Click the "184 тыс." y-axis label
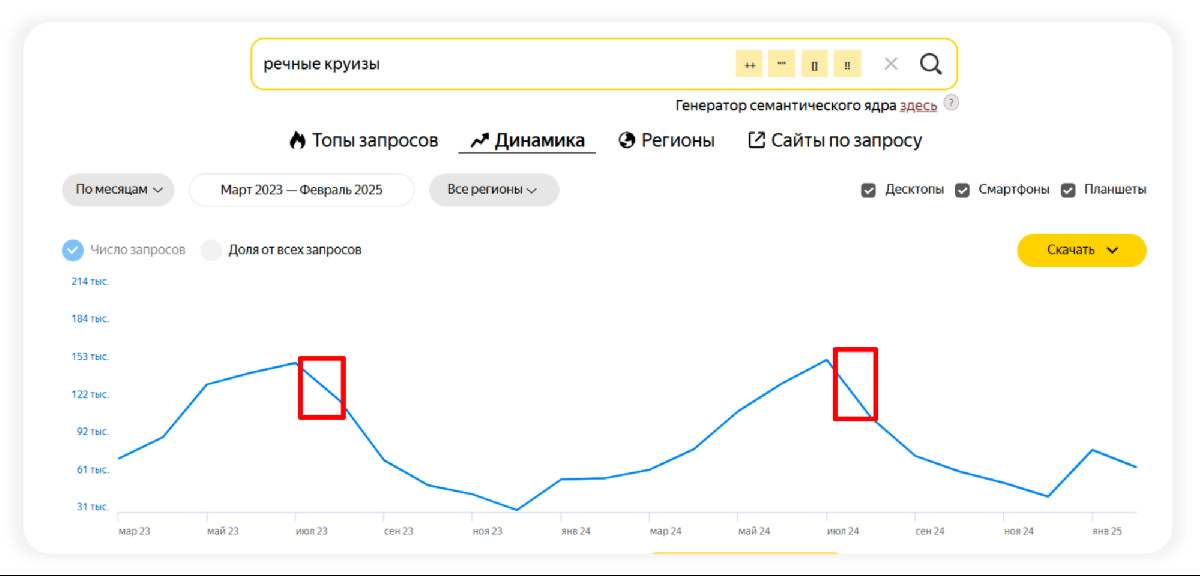The height and width of the screenshot is (576, 1200). 89,319
